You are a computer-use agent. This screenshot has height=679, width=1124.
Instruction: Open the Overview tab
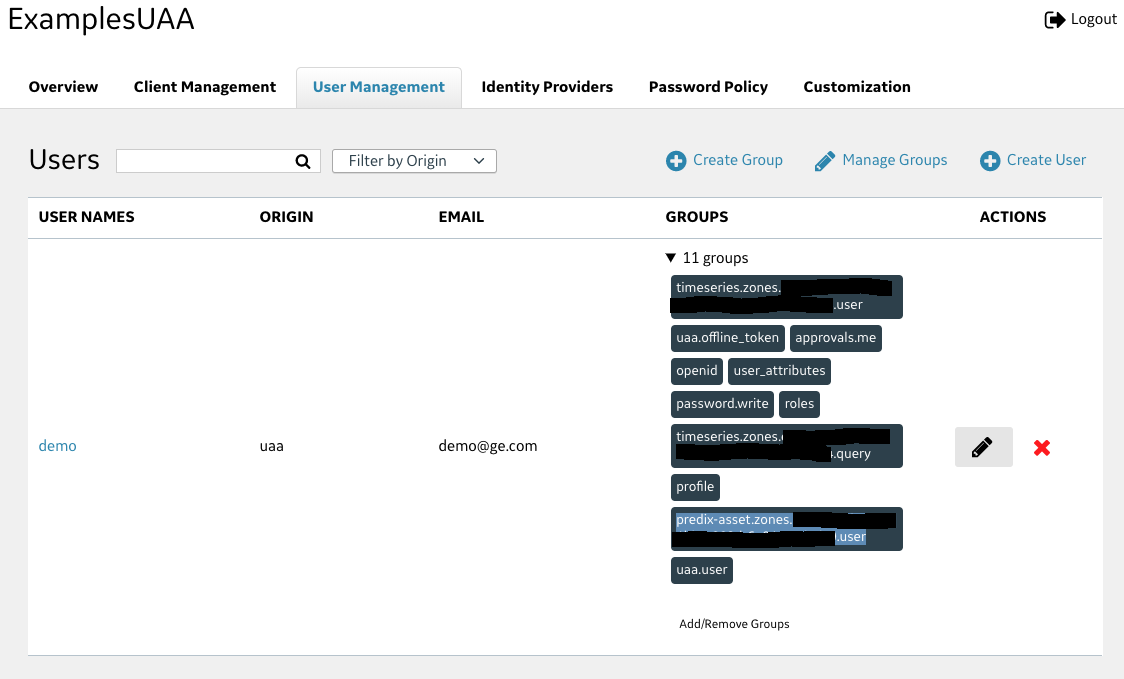tap(64, 87)
